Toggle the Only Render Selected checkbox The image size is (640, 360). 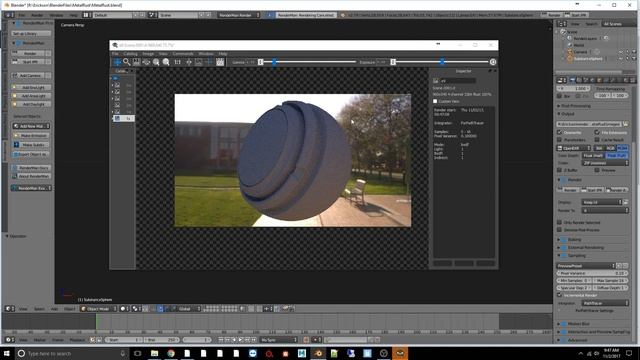[x=560, y=222]
